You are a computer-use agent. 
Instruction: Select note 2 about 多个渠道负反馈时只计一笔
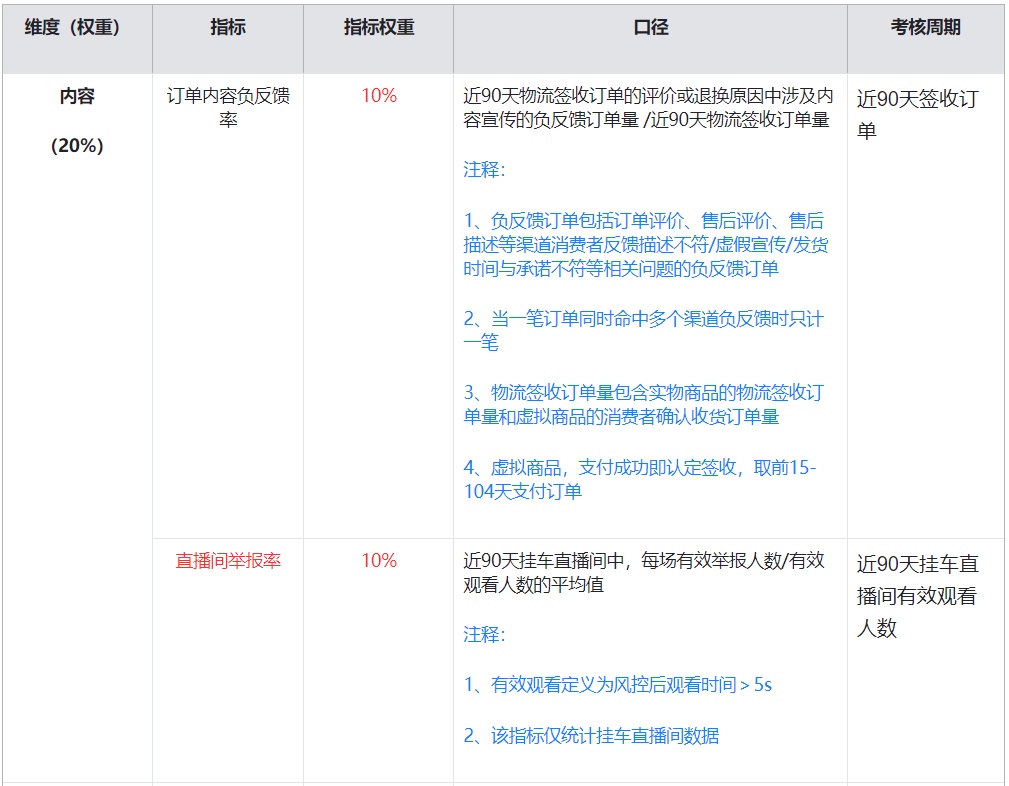tap(643, 331)
